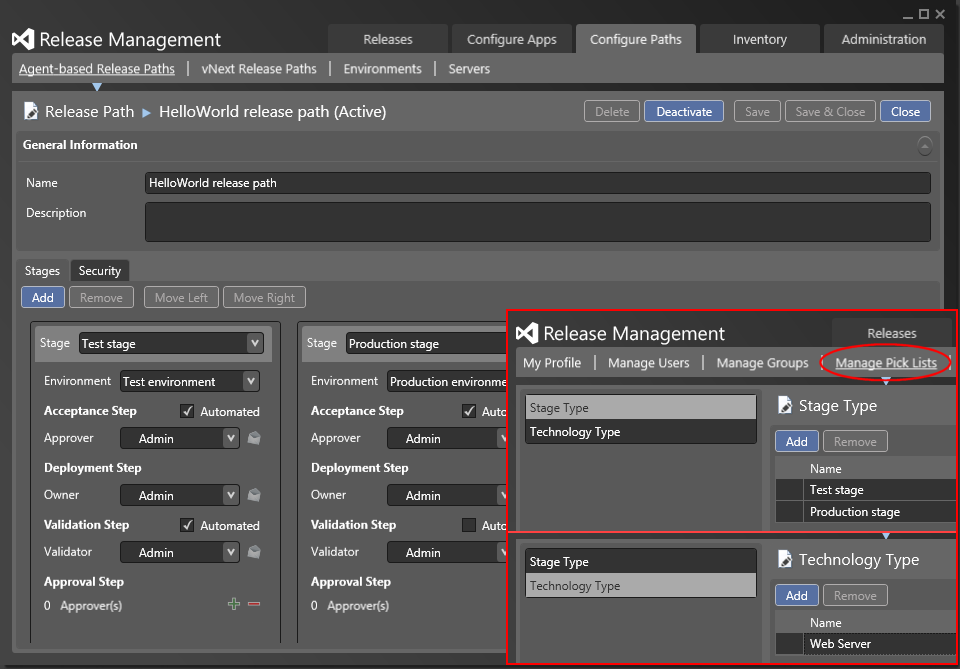960x669 pixels.
Task: Click Move Left button
Action: tap(181, 297)
